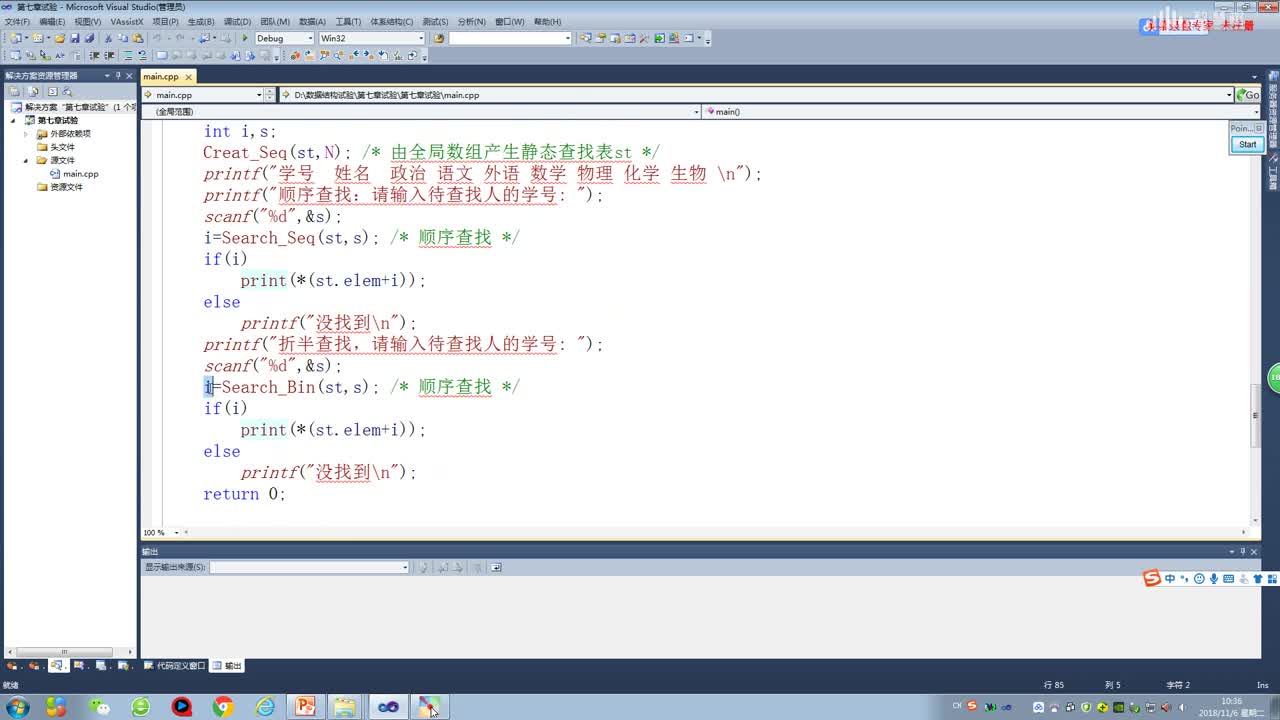
Task: Click the PowerPoint taskbar icon
Action: 305,707
